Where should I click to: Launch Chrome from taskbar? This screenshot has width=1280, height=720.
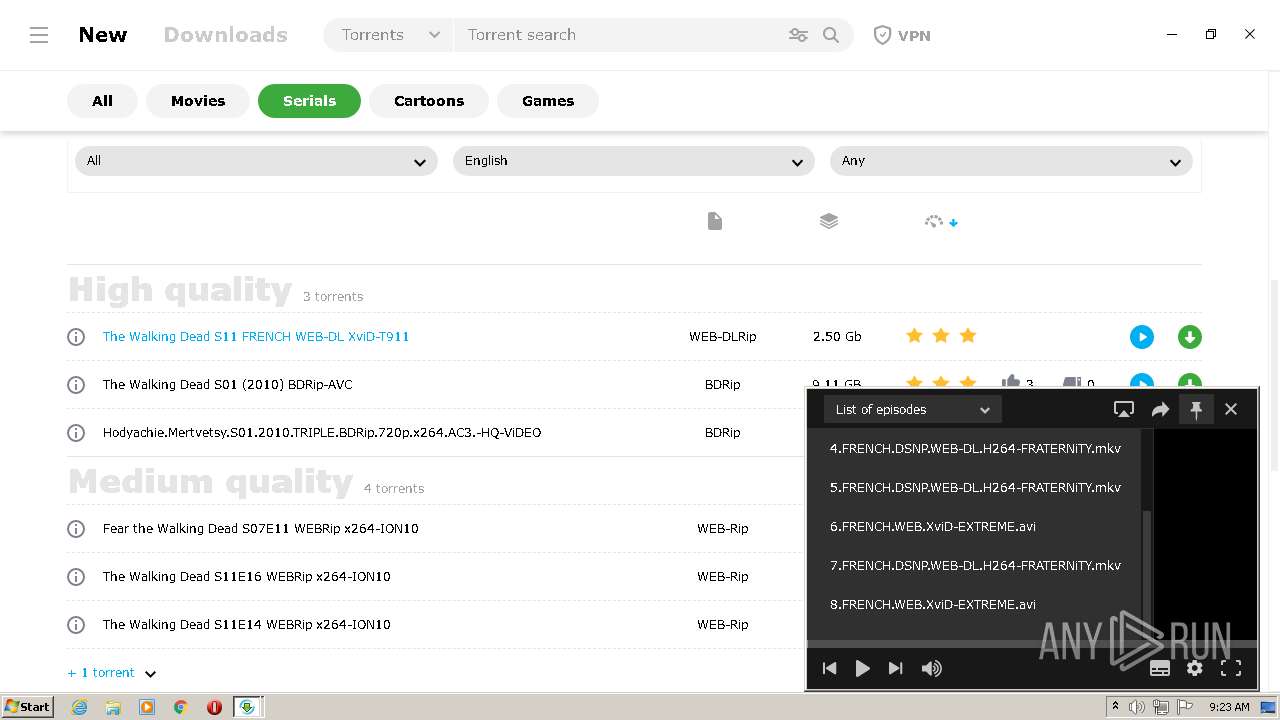(x=180, y=706)
